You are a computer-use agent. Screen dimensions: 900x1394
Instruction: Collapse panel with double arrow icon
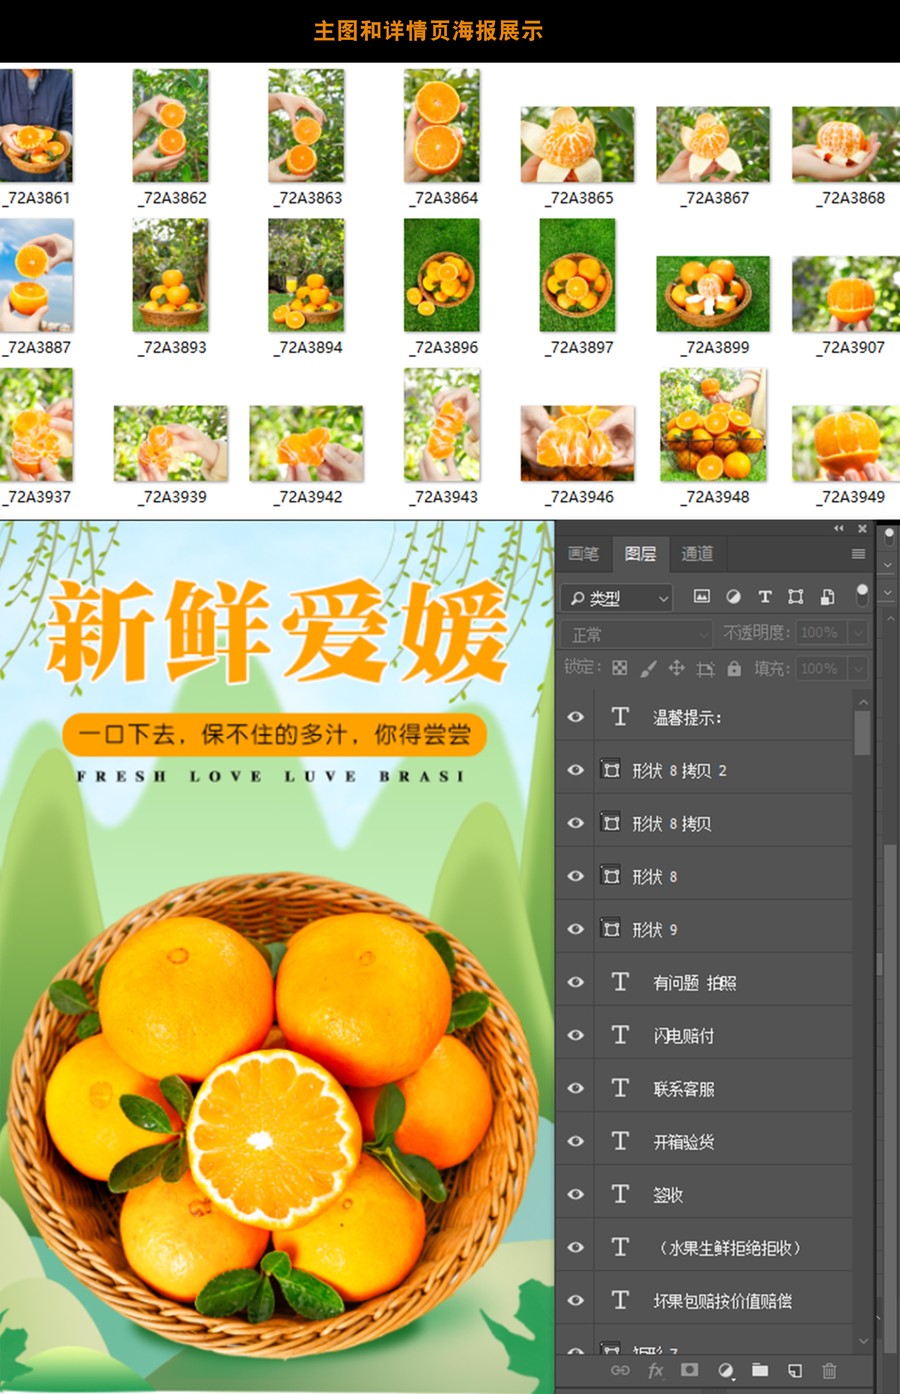(839, 528)
